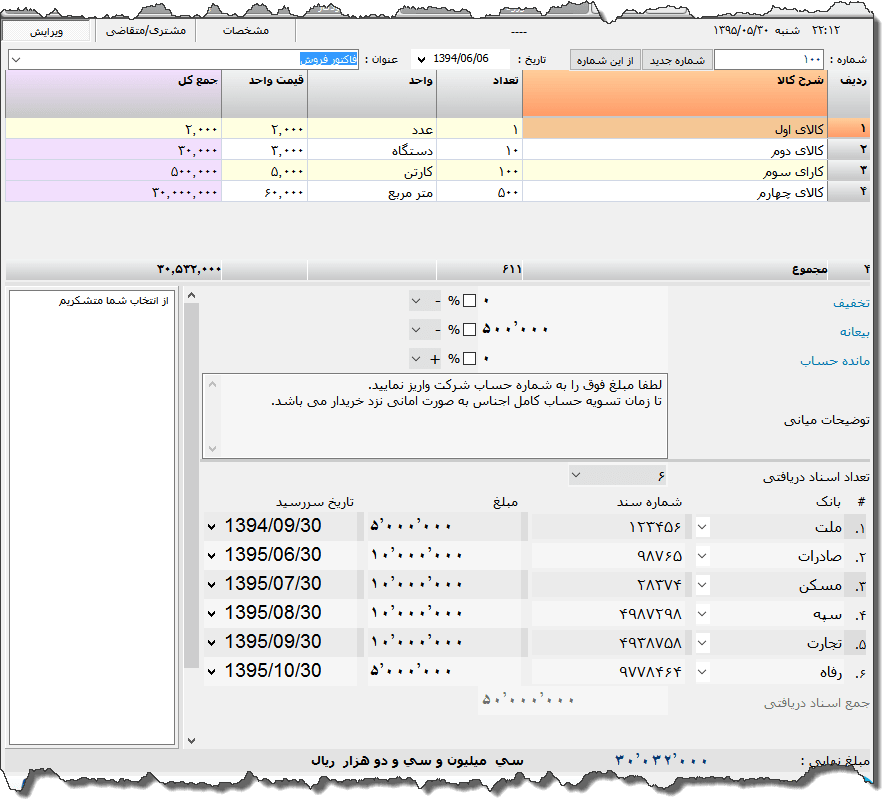Check percent box for مانده حساب row

[469, 358]
